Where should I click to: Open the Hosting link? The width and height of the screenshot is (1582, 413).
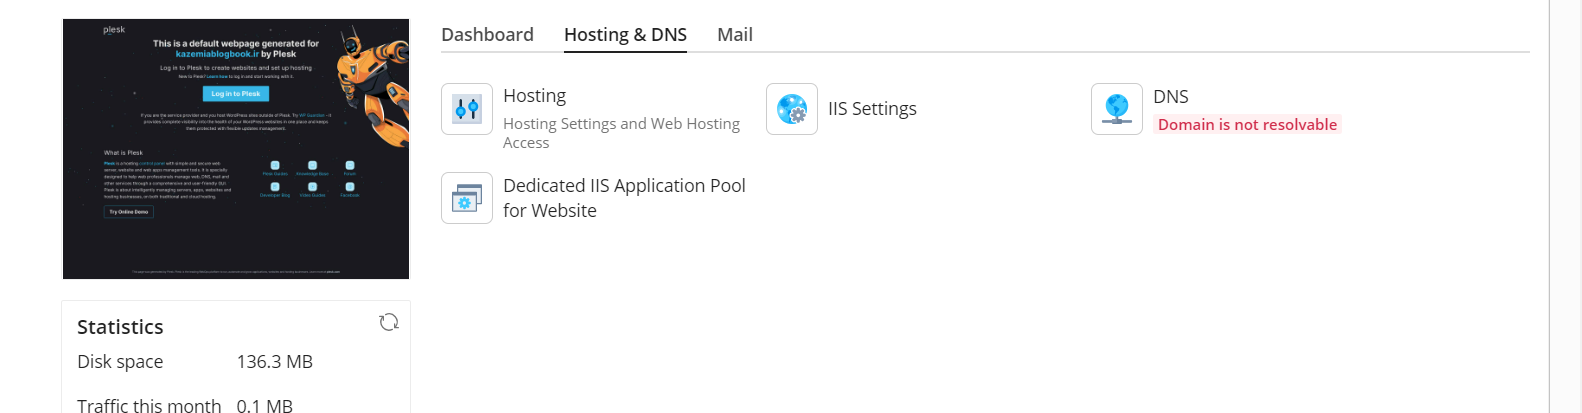point(534,96)
